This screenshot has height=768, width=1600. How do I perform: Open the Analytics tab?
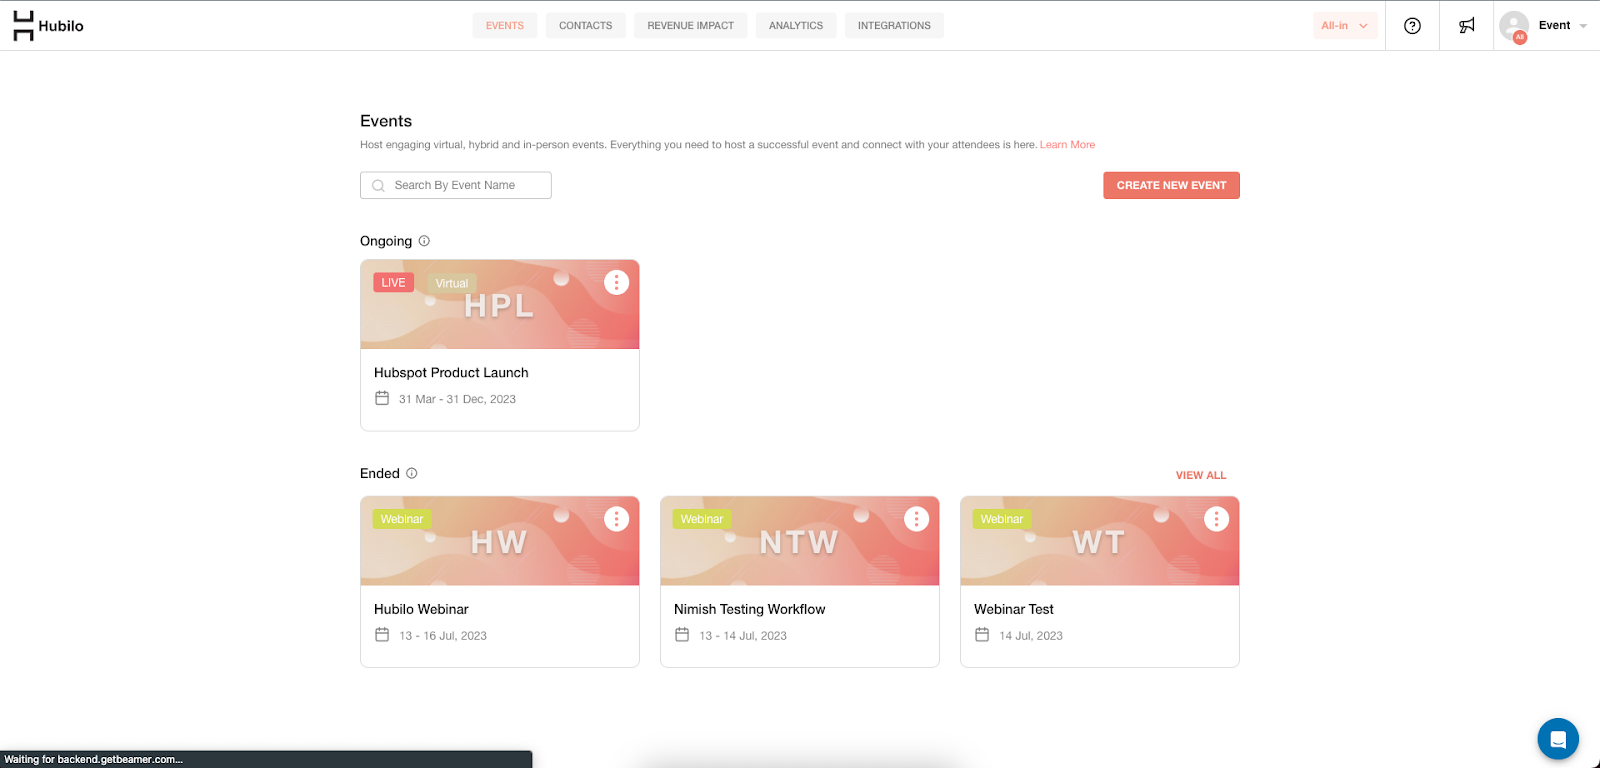click(795, 26)
